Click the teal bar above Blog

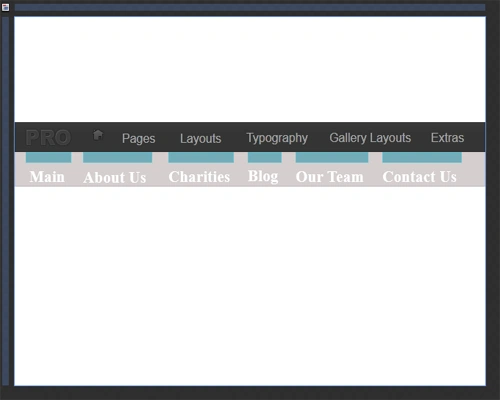[x=265, y=157]
